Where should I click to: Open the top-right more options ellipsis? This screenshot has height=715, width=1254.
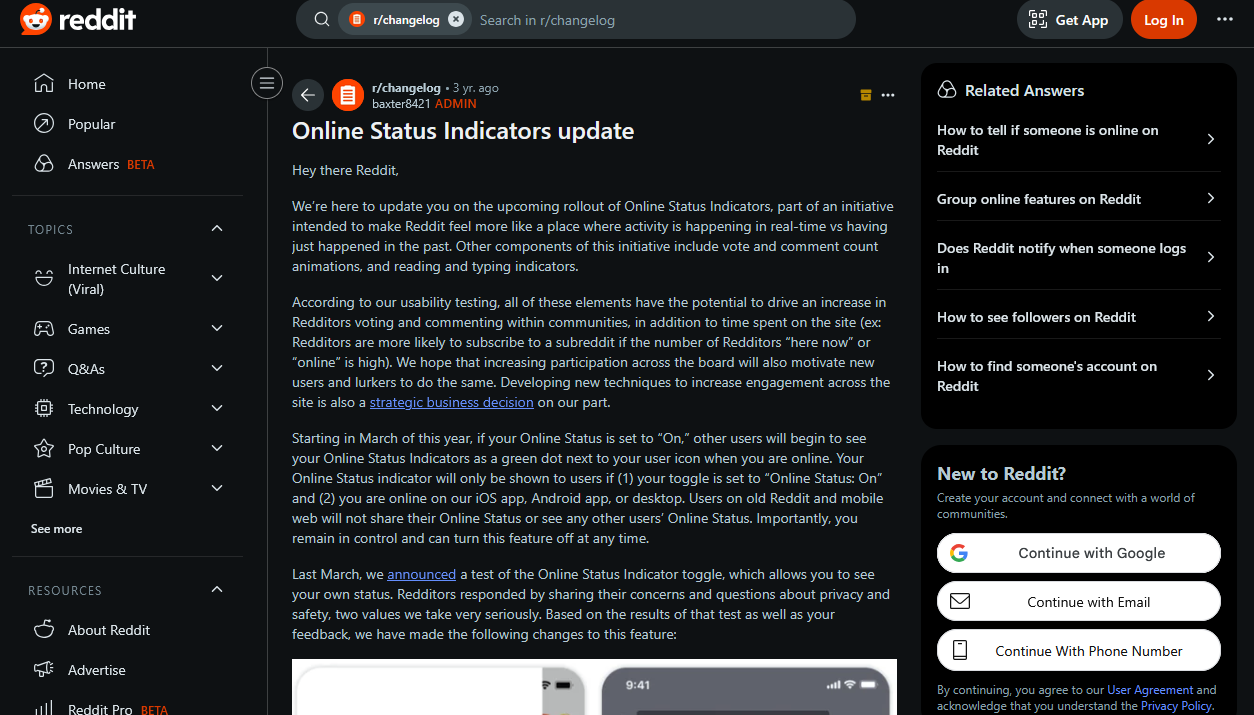click(1225, 20)
